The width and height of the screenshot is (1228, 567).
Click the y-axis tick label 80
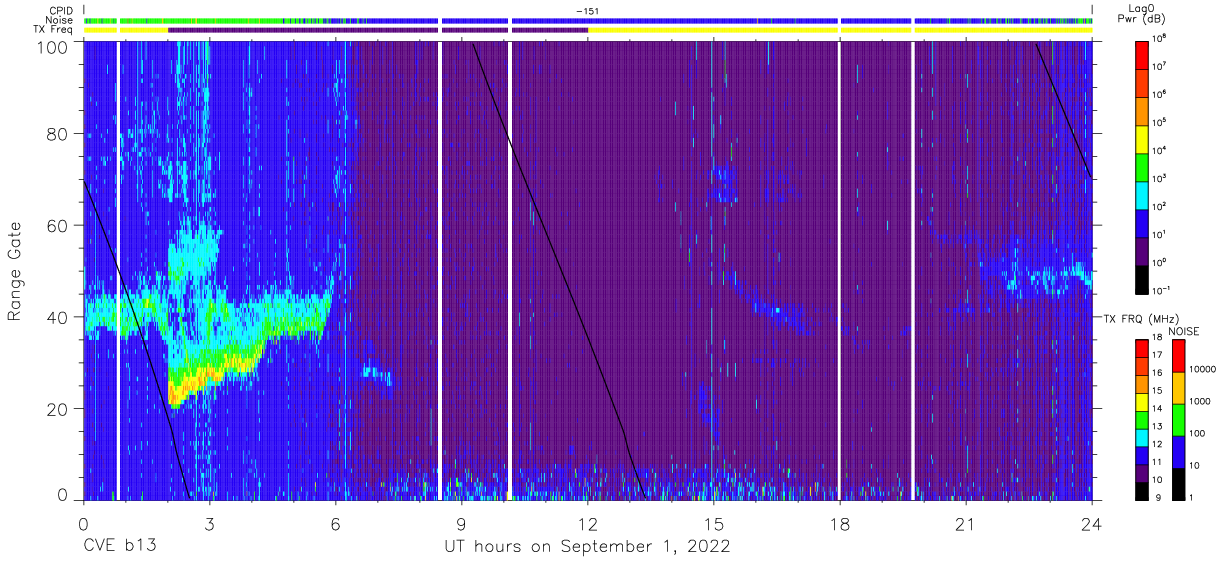[x=57, y=134]
